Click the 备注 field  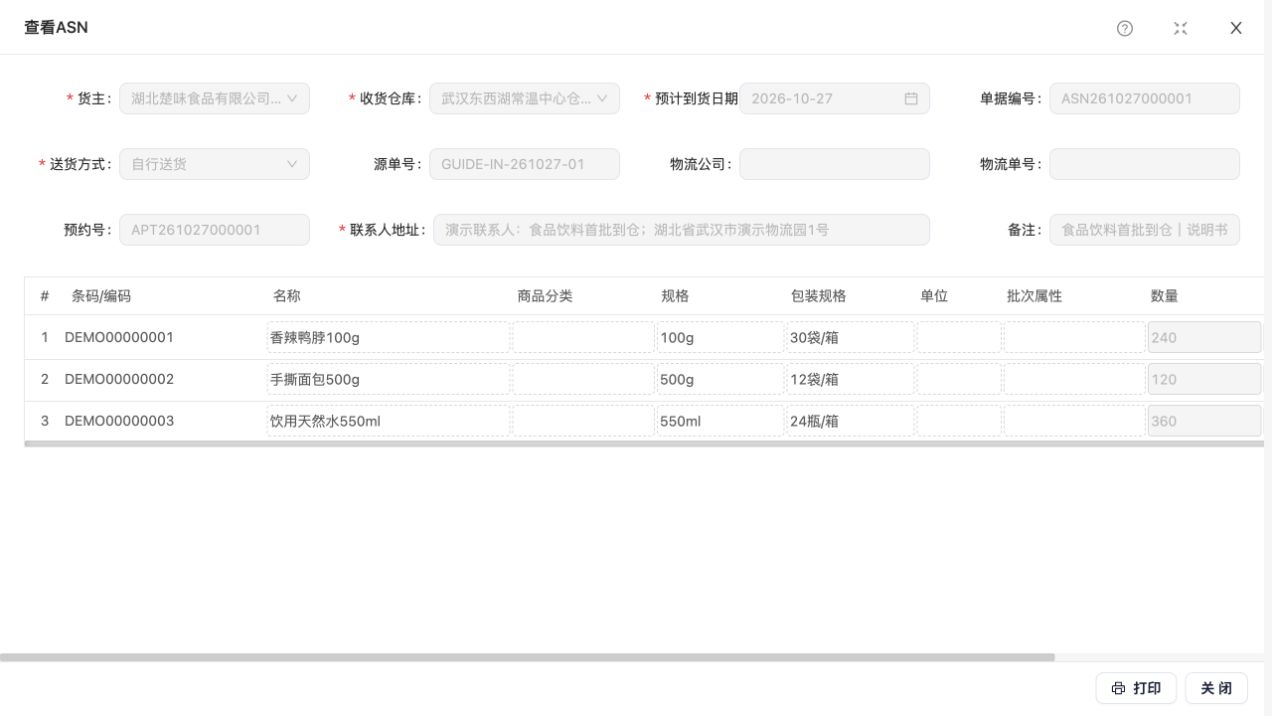1144,230
